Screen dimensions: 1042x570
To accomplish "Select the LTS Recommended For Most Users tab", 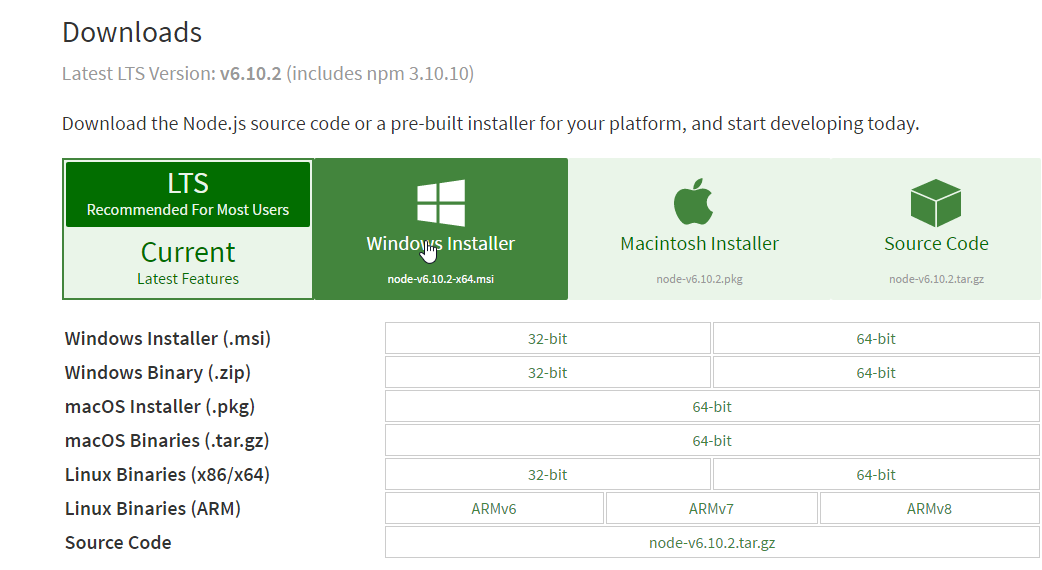I will [x=188, y=194].
